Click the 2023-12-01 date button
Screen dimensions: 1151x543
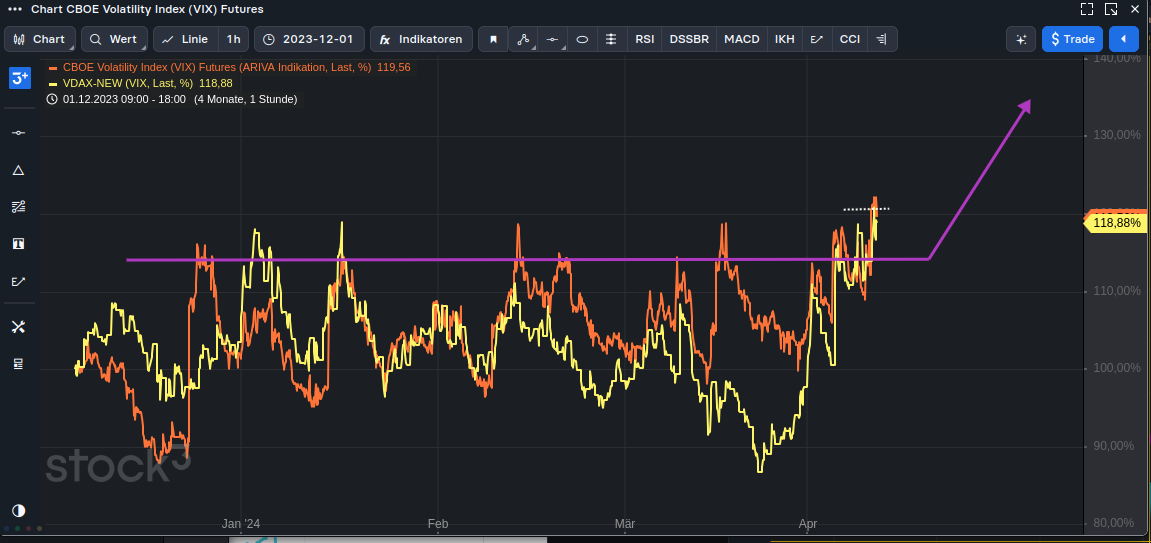click(308, 39)
